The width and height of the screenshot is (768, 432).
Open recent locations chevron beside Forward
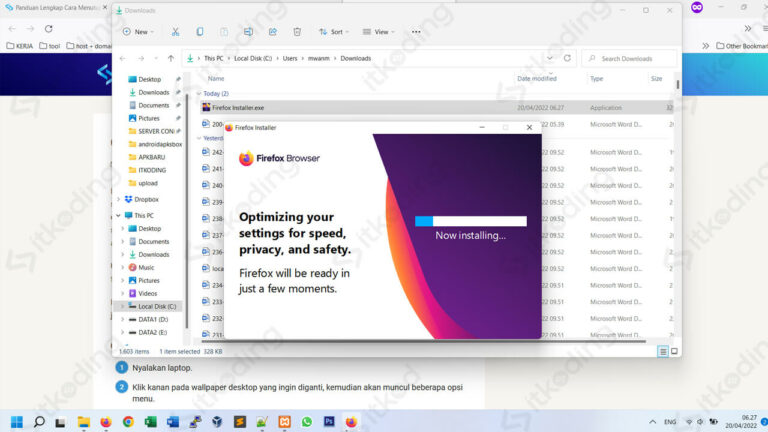[x=156, y=58]
